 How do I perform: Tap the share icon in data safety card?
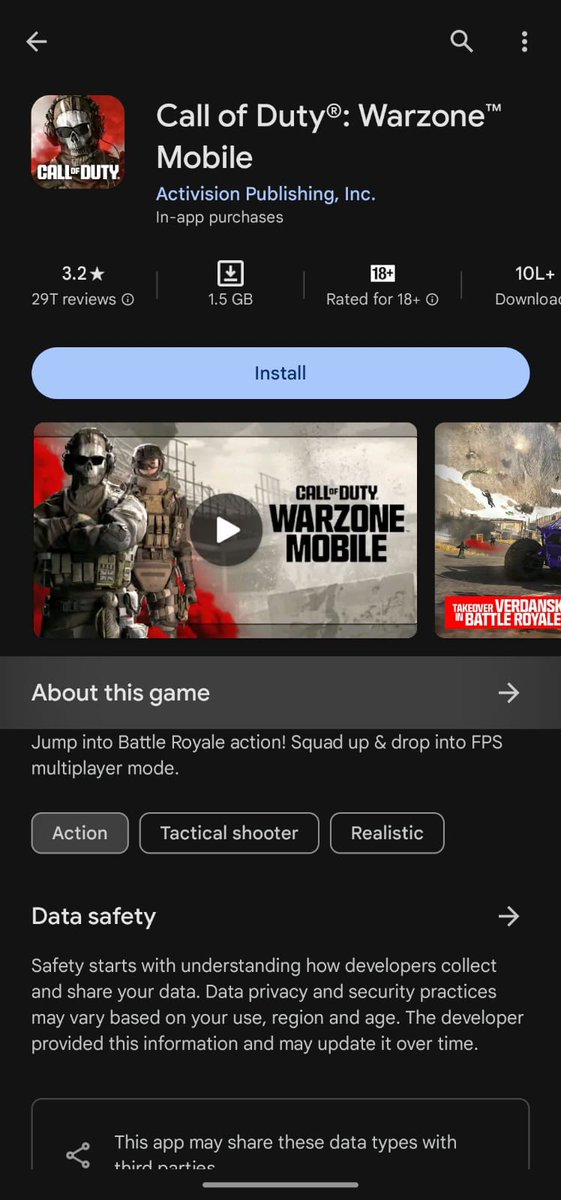click(x=78, y=1155)
